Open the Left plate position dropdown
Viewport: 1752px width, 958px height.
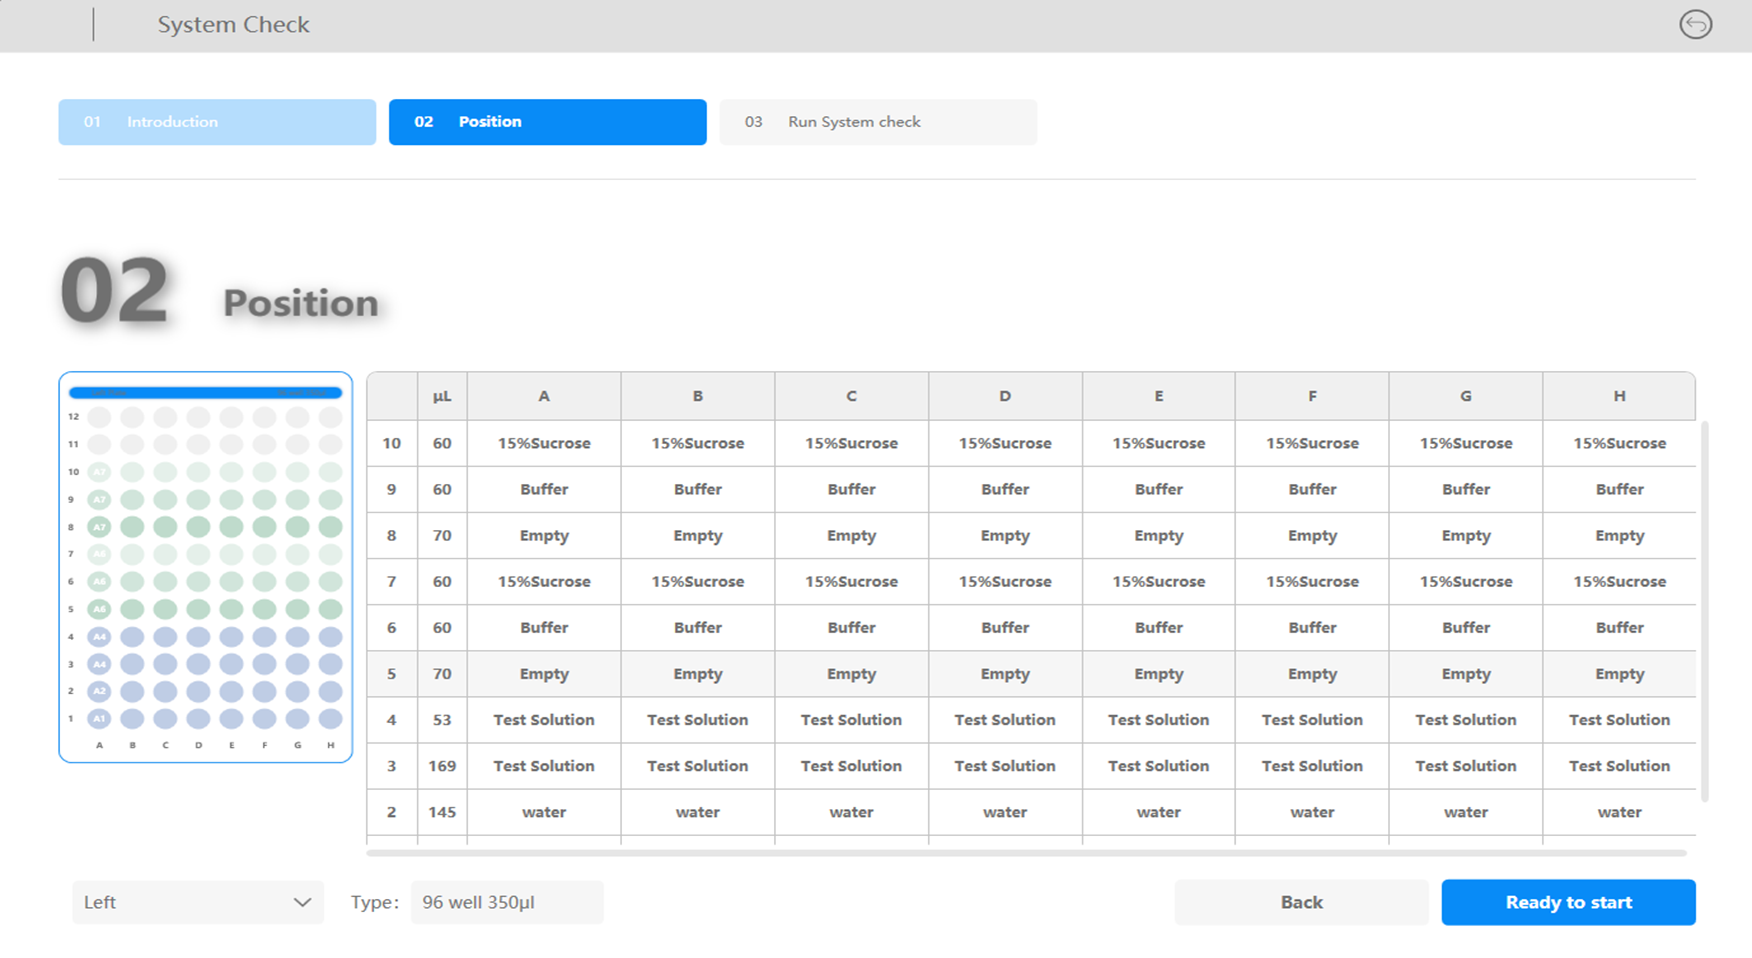click(x=197, y=902)
